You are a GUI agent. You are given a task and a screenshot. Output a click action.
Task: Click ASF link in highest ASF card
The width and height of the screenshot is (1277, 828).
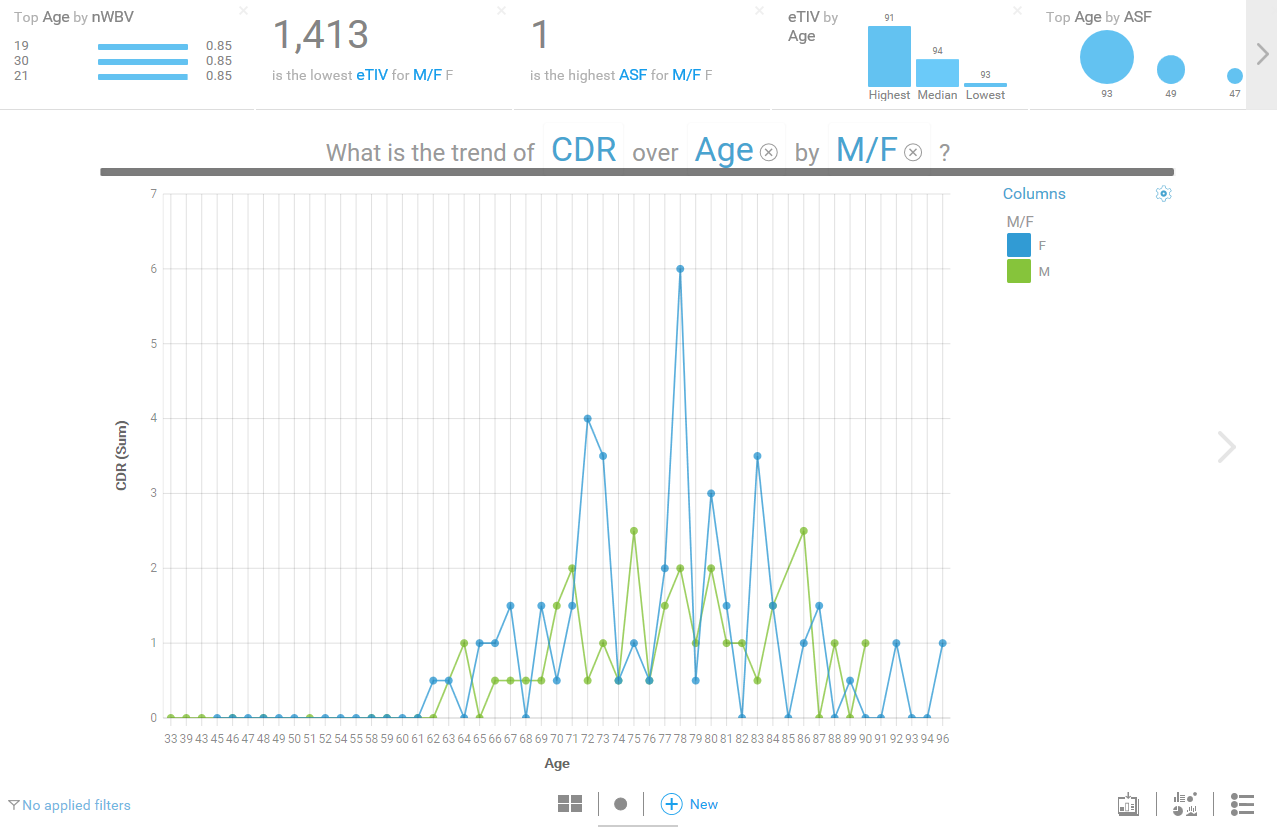coord(632,75)
